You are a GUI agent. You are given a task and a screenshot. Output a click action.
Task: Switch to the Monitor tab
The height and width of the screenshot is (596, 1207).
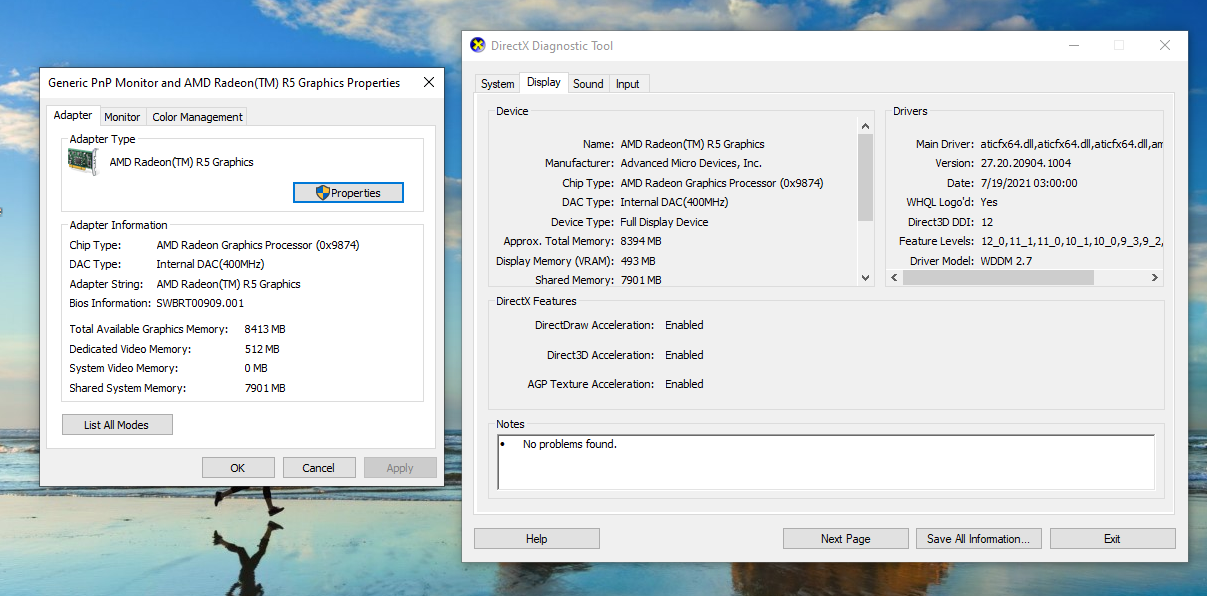coord(123,117)
